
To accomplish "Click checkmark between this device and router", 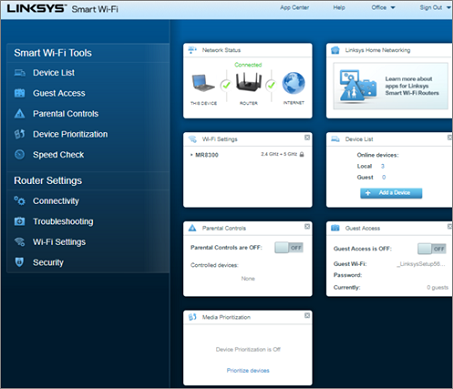I will click(226, 85).
